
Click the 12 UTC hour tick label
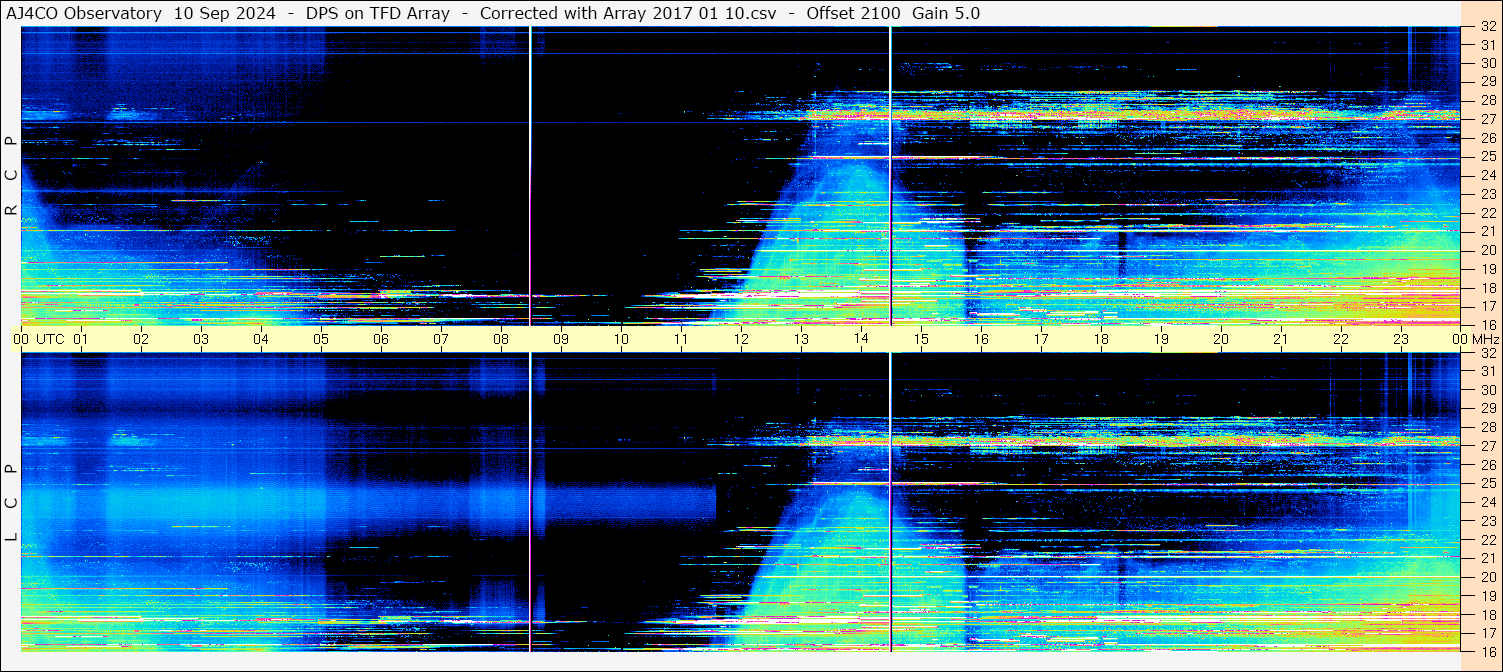(x=741, y=339)
